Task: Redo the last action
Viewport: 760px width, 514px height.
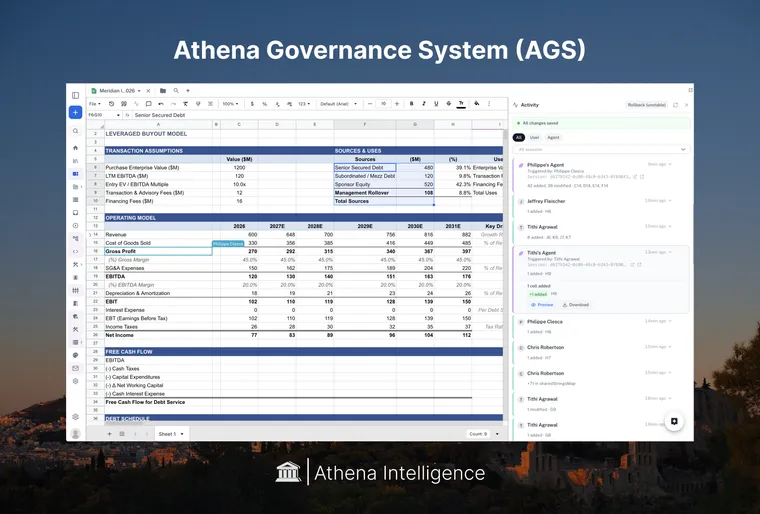Action: coord(173,104)
